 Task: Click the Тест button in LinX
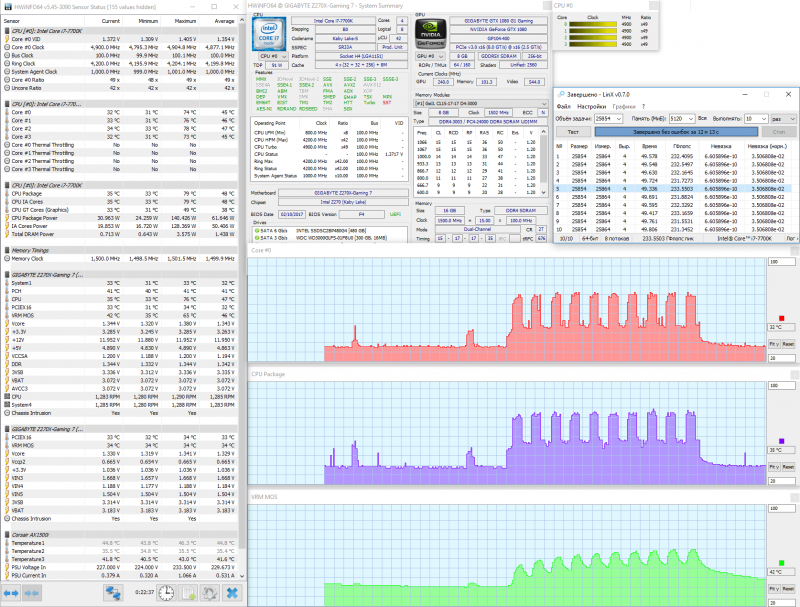coord(573,132)
